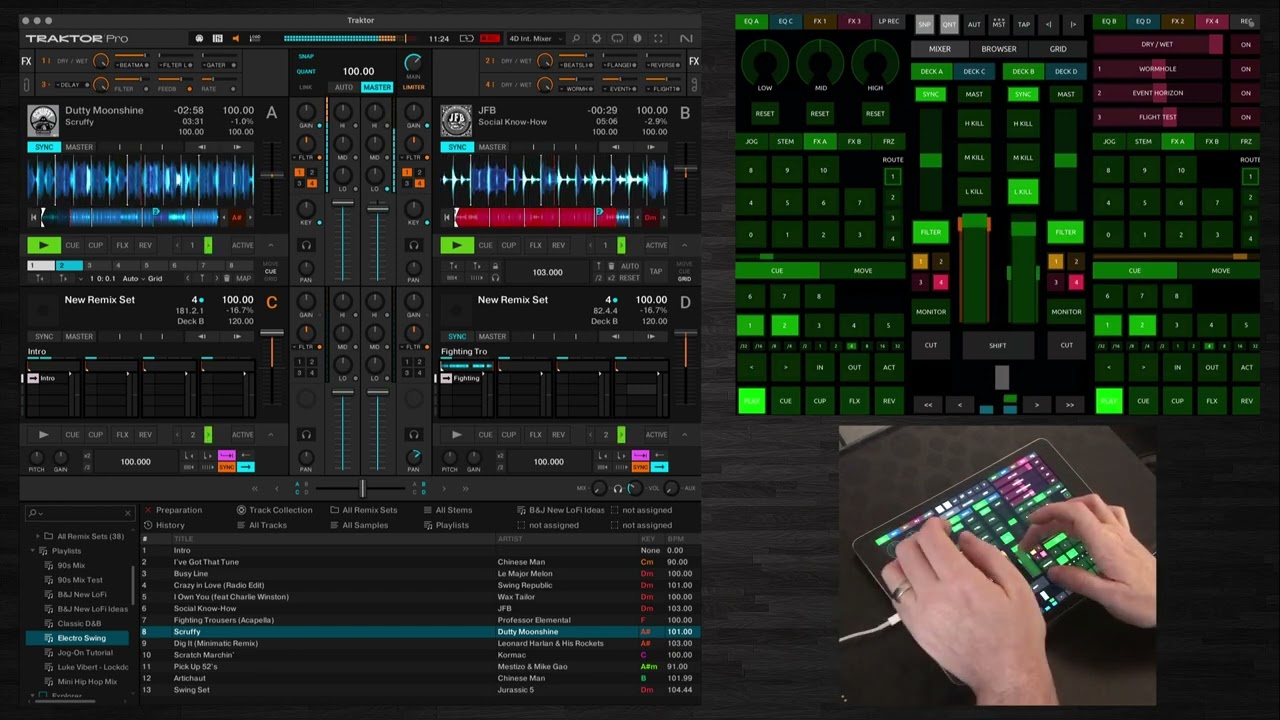This screenshot has width=1280, height=720.
Task: Click CUE on Traktor deck A
Action: (x=72, y=245)
